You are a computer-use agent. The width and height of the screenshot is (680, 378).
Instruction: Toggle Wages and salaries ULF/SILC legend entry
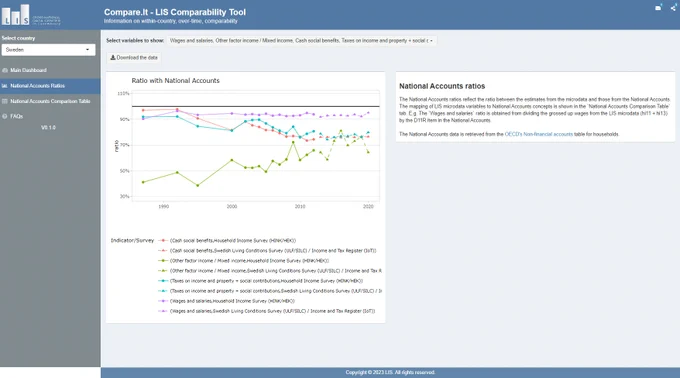[x=268, y=311]
